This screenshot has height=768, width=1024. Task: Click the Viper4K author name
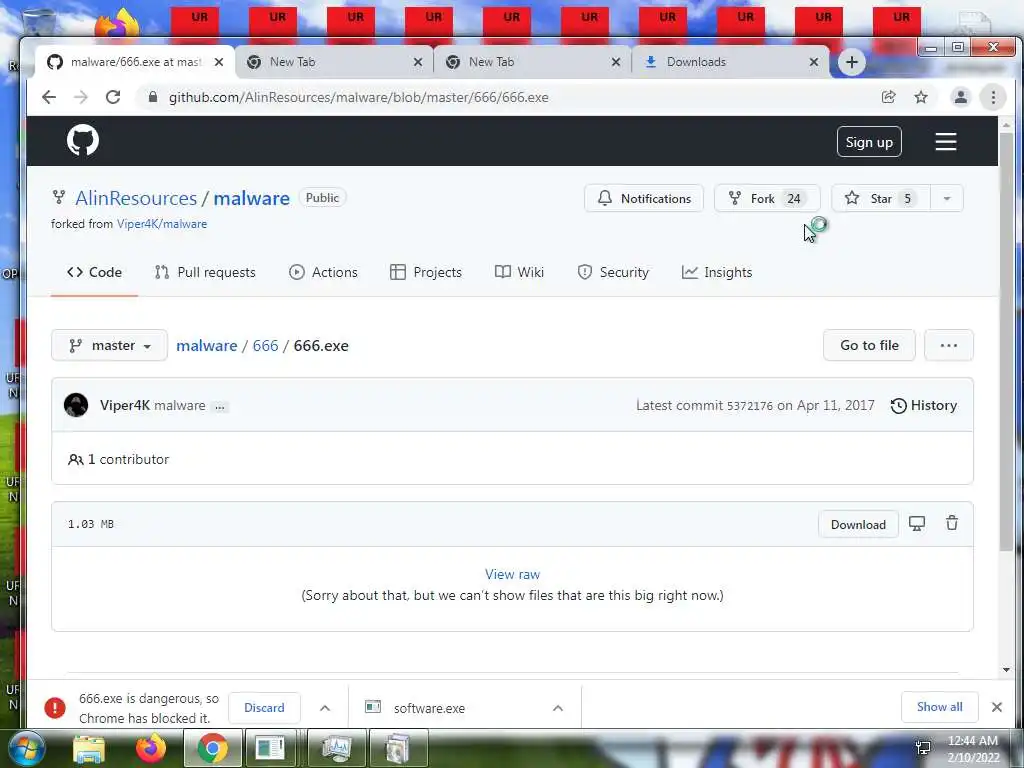125,405
